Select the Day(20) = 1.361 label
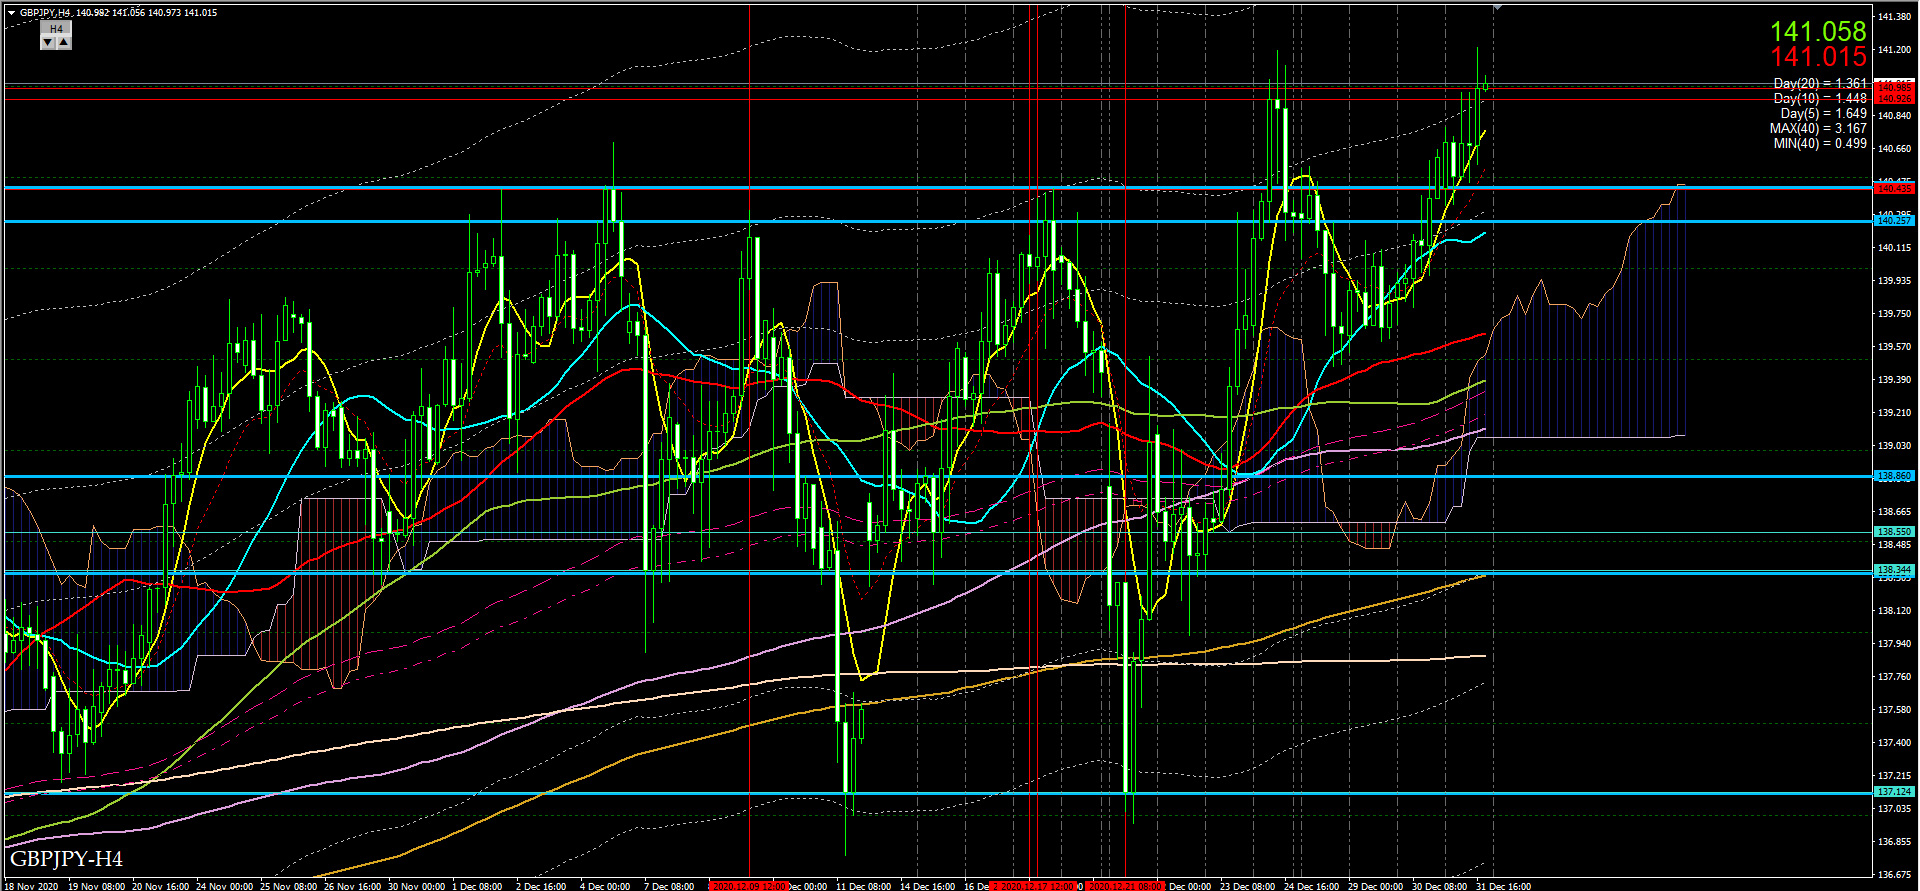The height and width of the screenshot is (891, 1920). (1820, 84)
